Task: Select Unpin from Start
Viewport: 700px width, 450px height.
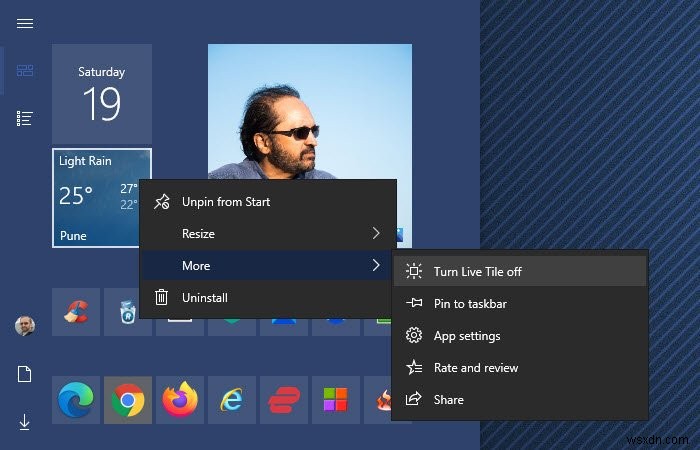Action: click(x=268, y=202)
